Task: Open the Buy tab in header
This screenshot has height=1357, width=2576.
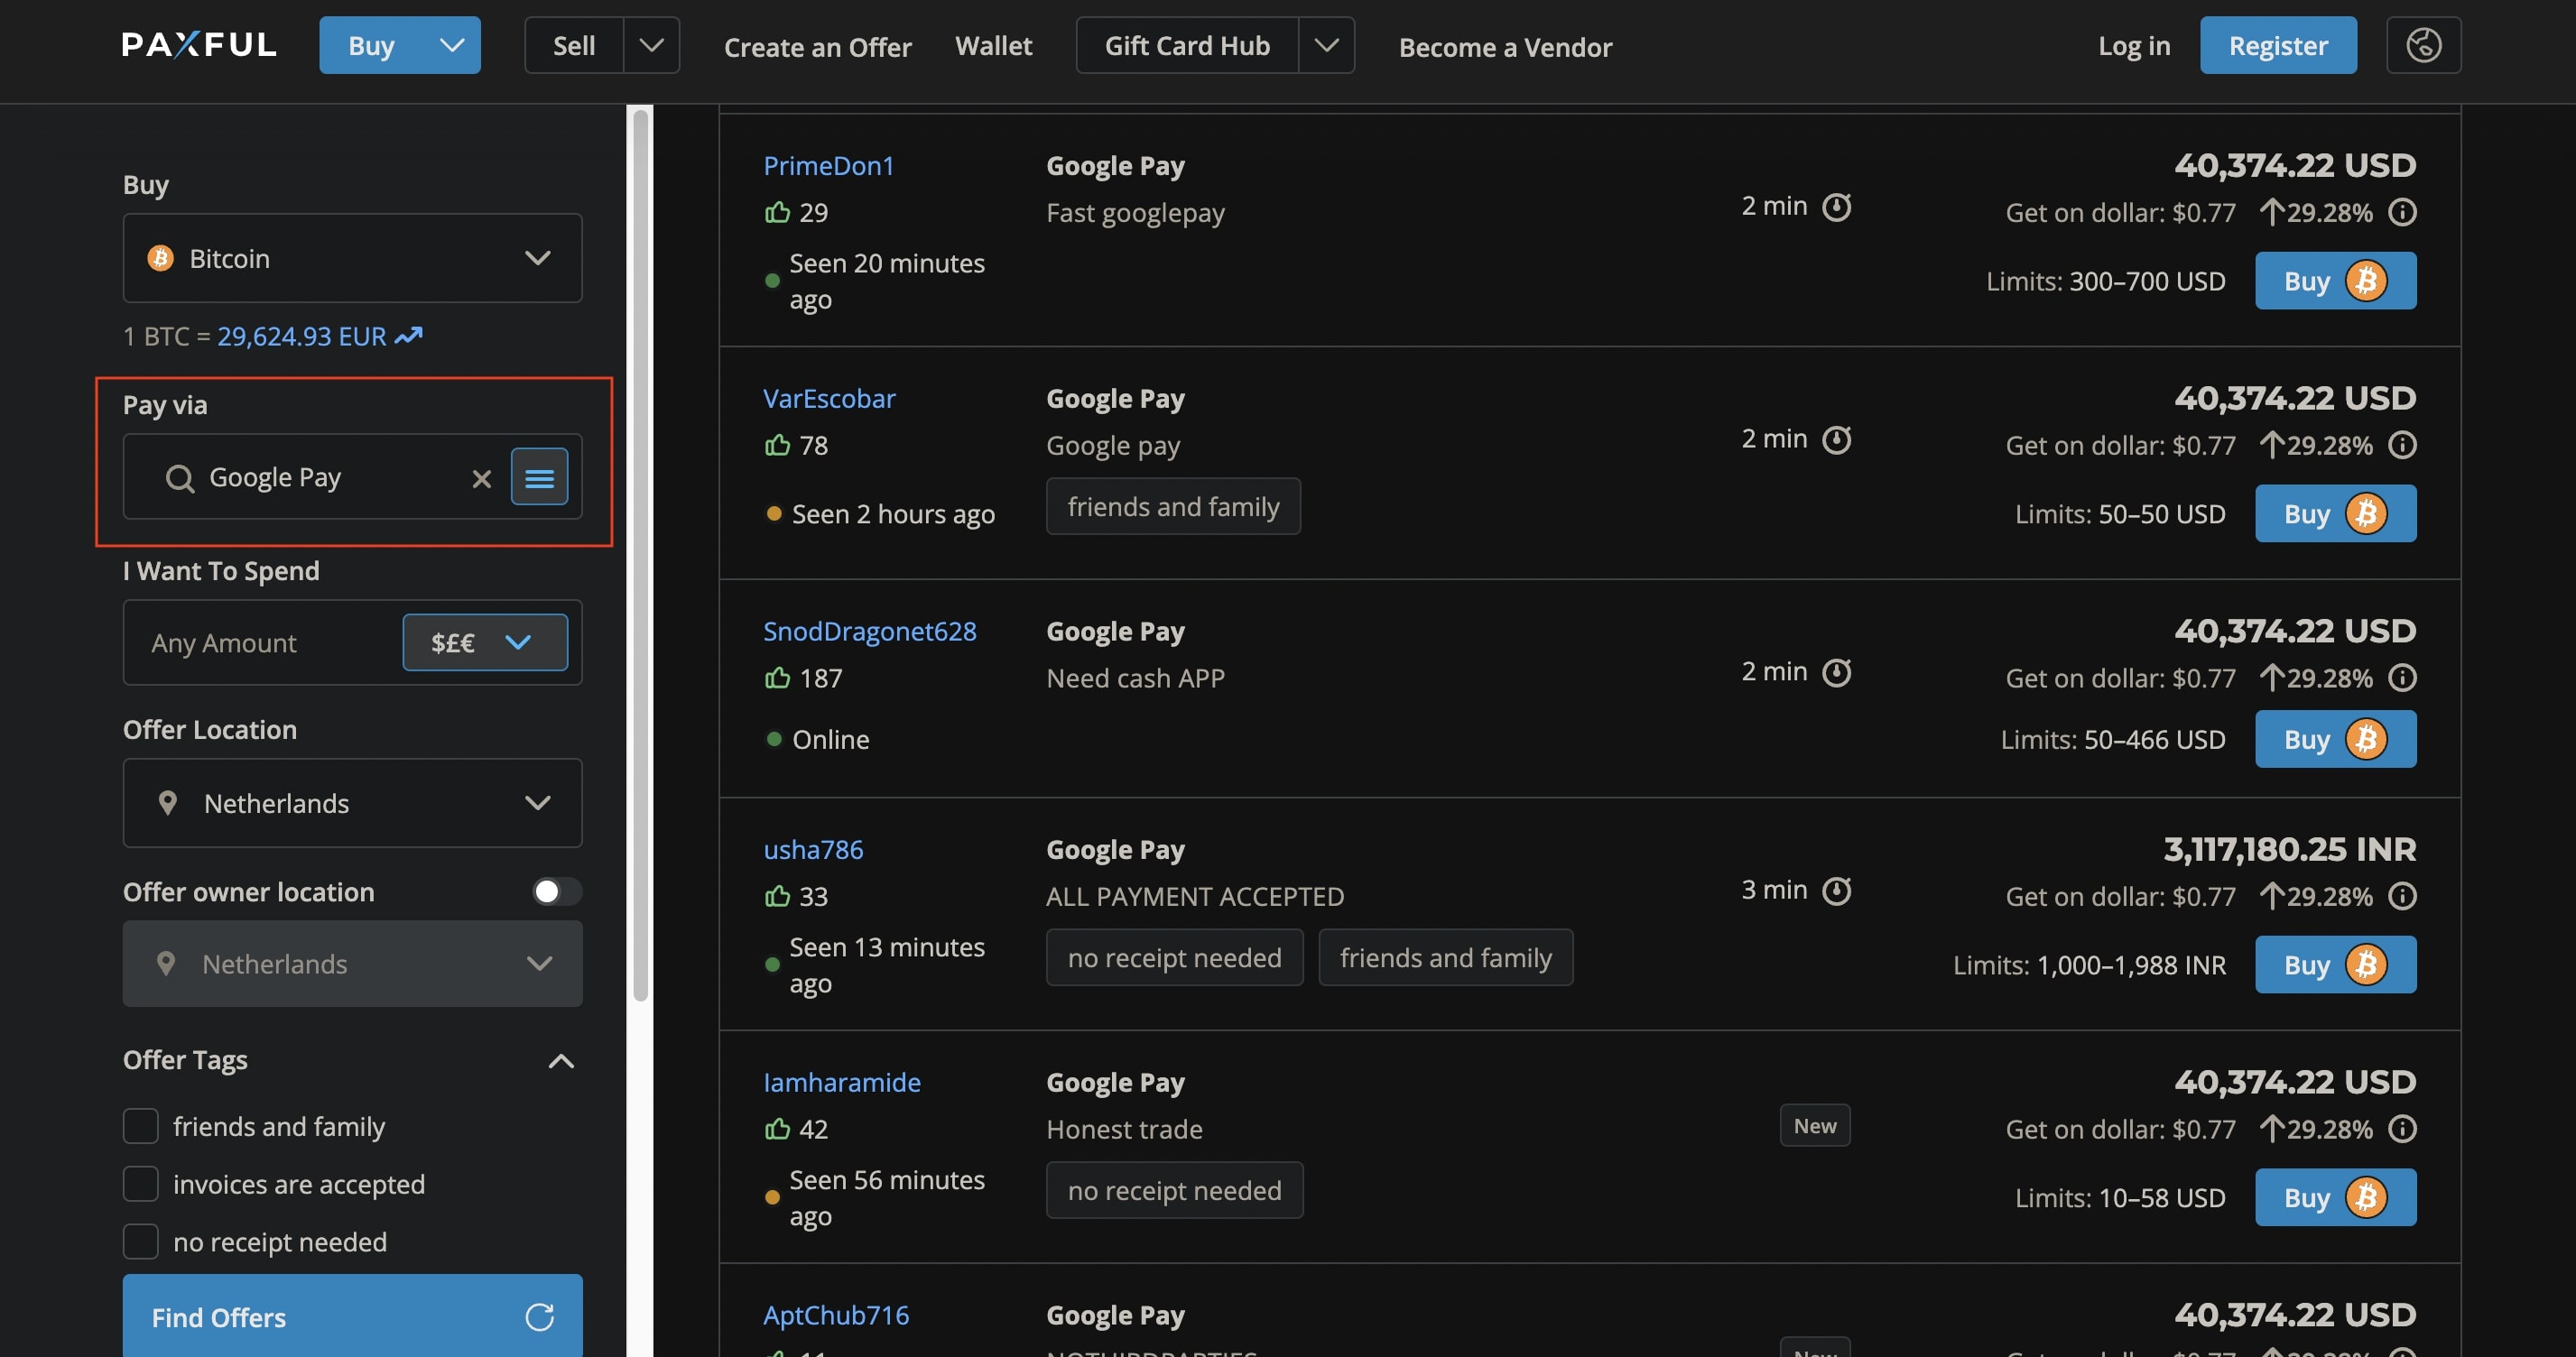Action: 371,45
